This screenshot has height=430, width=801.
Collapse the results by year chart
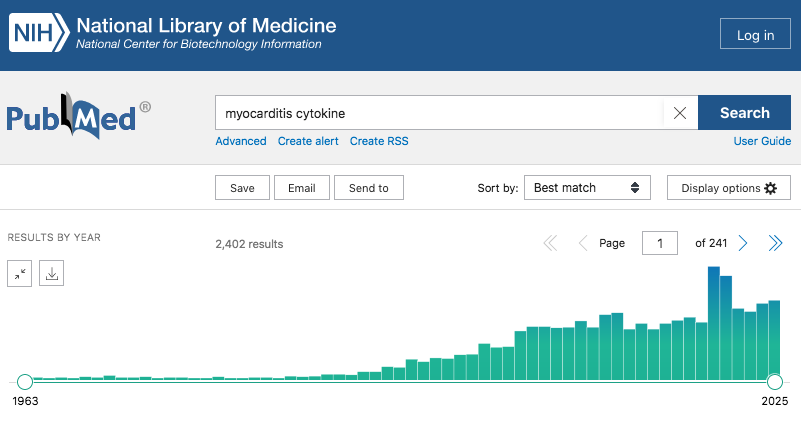(x=20, y=273)
